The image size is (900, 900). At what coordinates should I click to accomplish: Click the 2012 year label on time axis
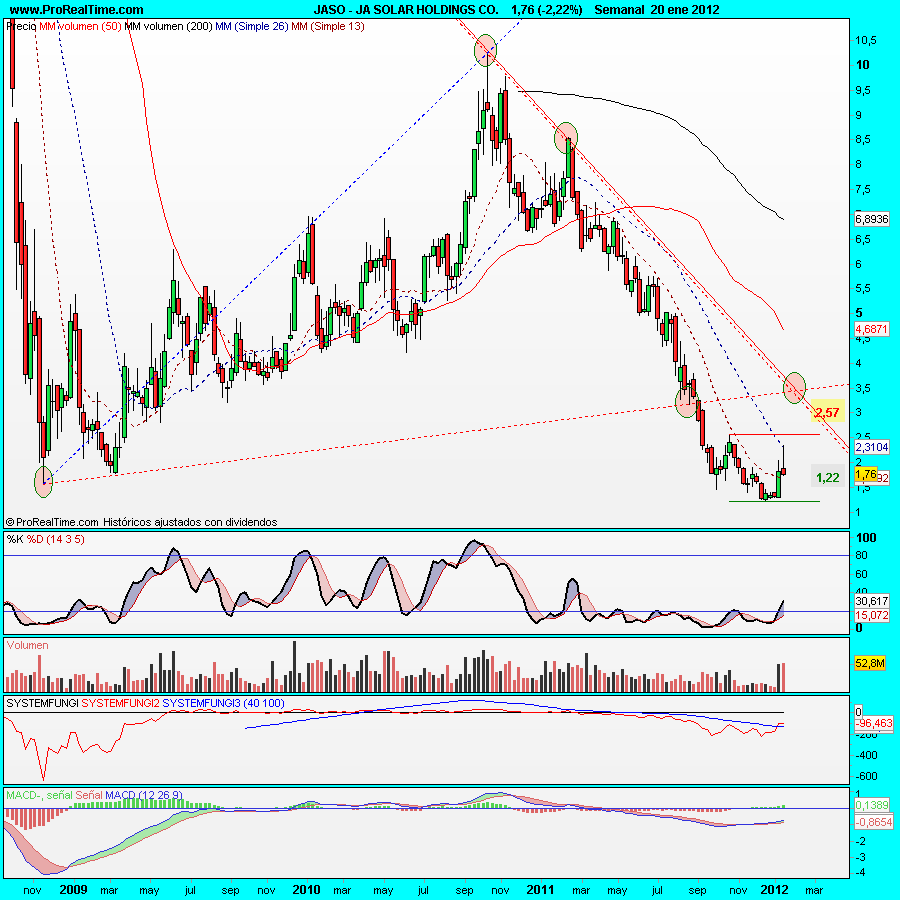(x=774, y=890)
